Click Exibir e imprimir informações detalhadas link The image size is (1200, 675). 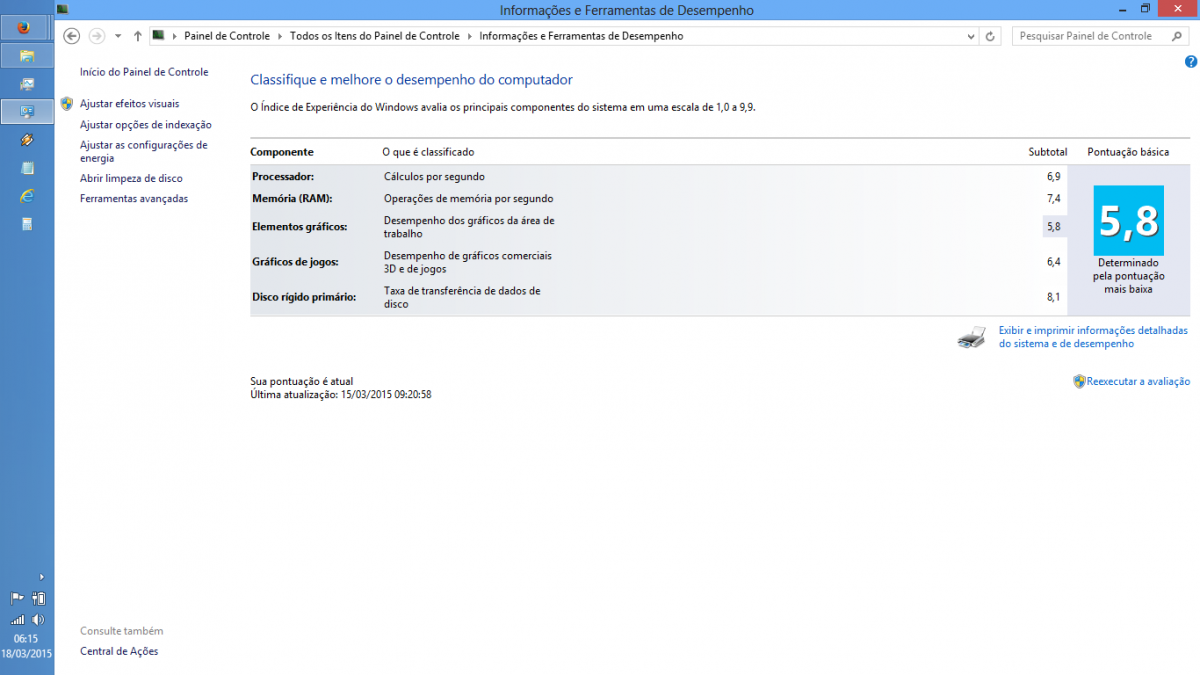tap(1093, 337)
